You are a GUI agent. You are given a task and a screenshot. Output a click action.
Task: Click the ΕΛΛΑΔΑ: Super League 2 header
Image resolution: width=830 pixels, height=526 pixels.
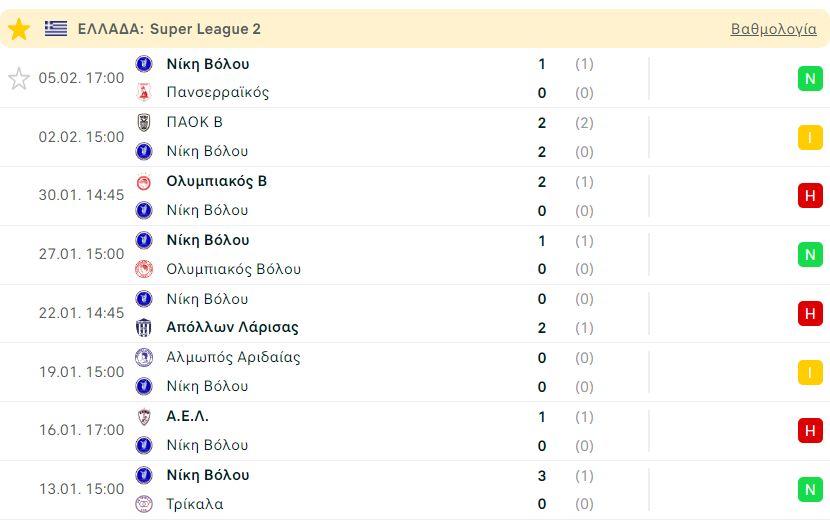click(169, 29)
